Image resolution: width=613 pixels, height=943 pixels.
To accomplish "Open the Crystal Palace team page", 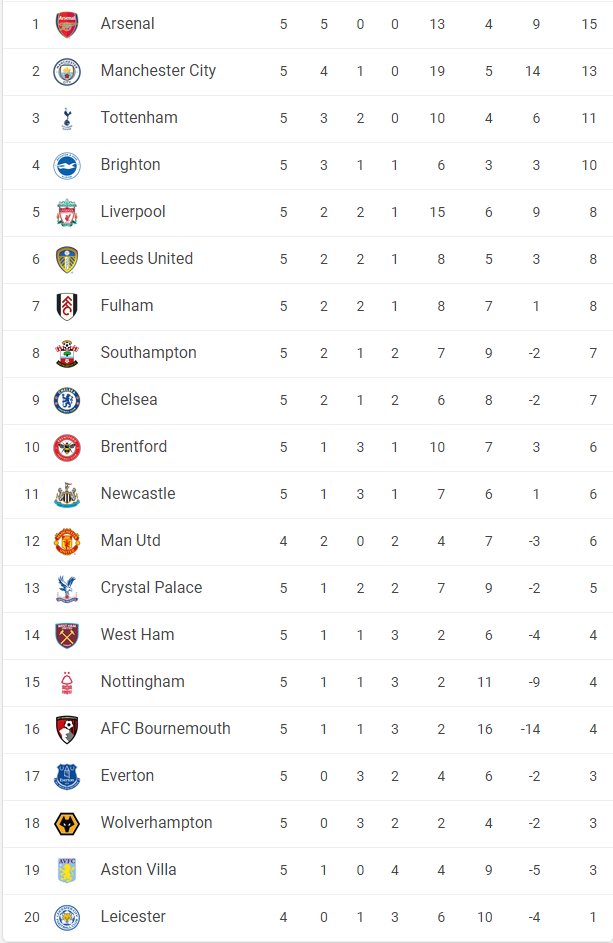I will 151,588.
